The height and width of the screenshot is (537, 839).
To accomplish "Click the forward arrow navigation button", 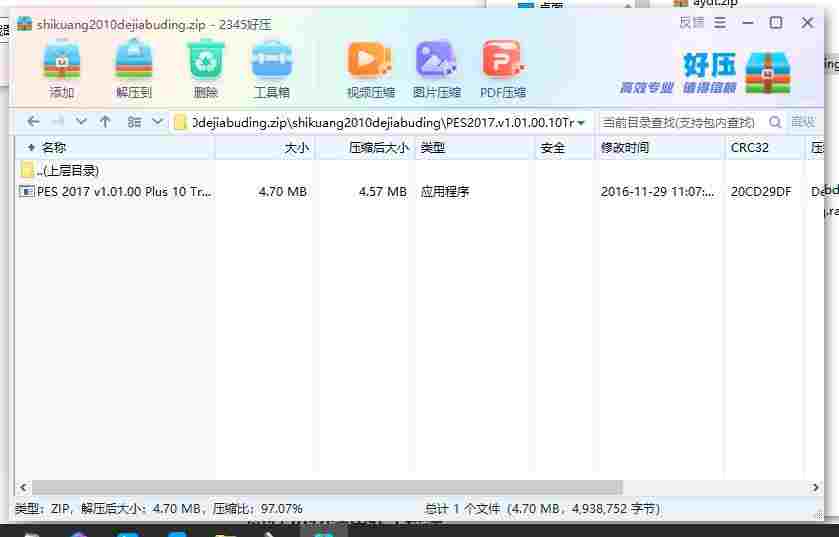I will pos(57,122).
